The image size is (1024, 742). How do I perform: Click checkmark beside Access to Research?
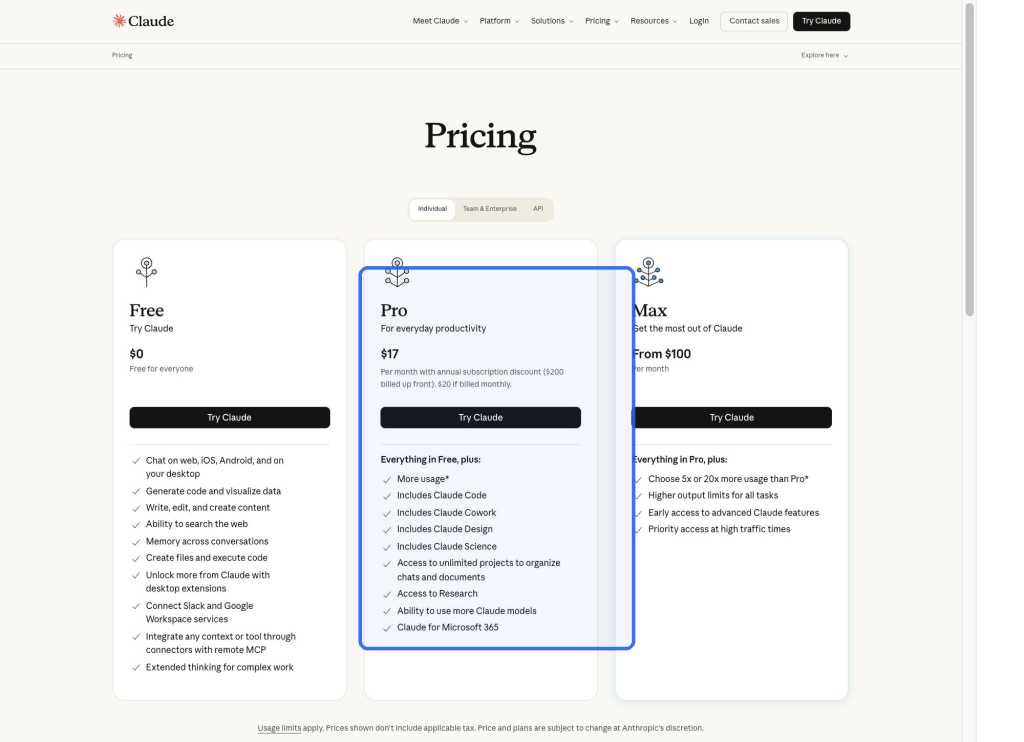[387, 594]
